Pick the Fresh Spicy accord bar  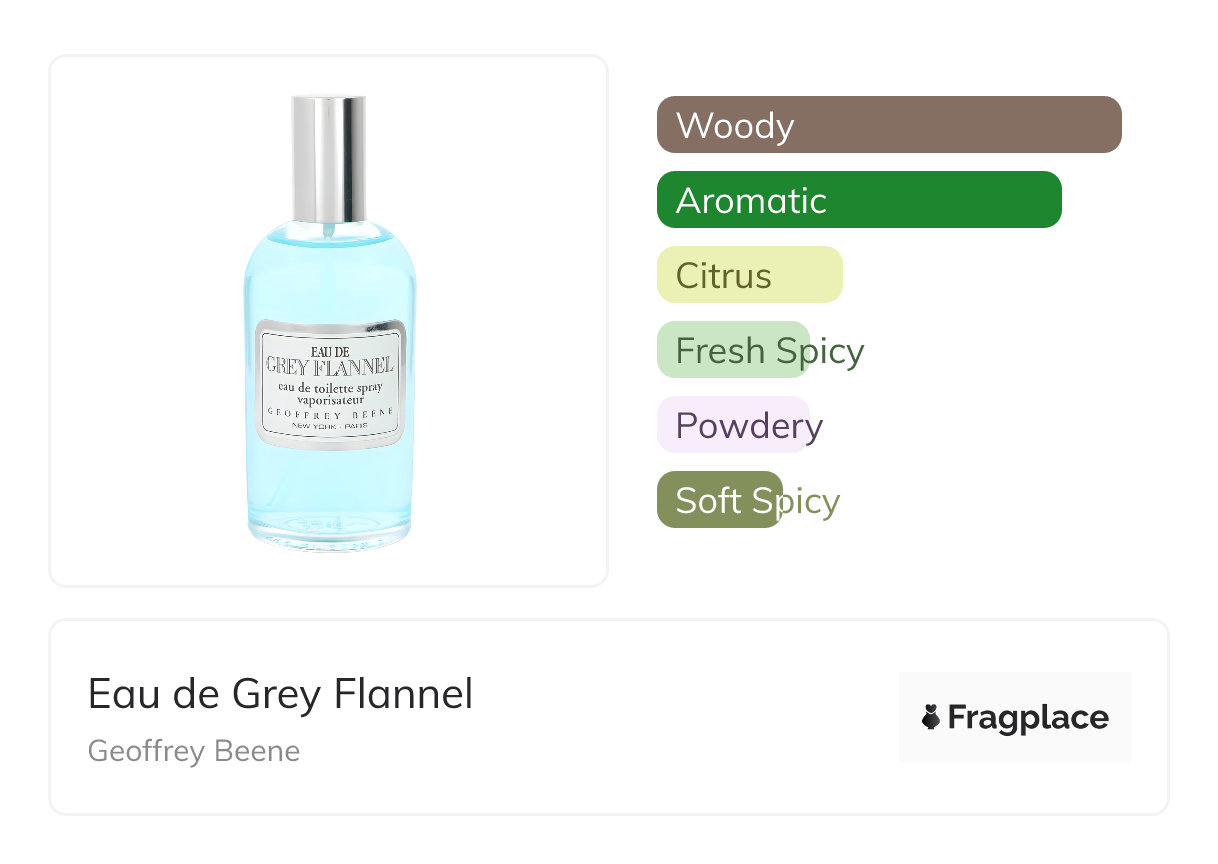click(x=733, y=350)
